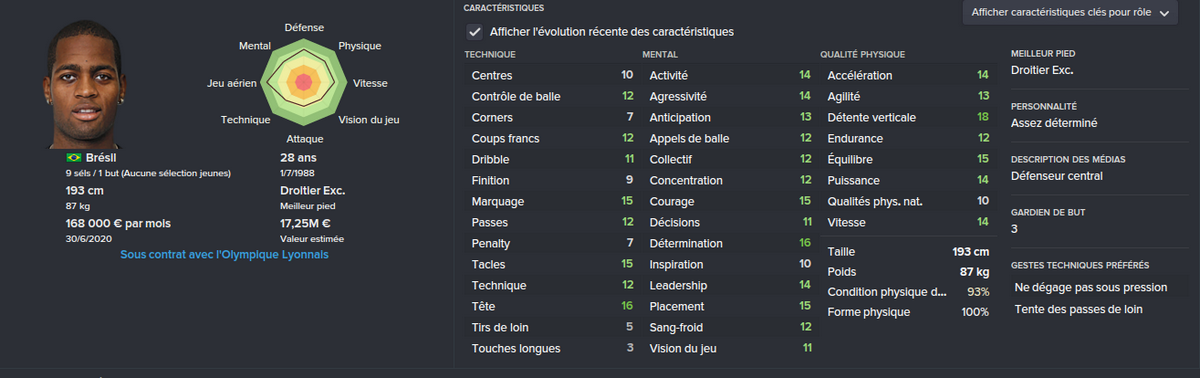Click the 'Assez déterminé' personality text
Viewport: 1200px width, 378px height.
pyautogui.click(x=1054, y=123)
